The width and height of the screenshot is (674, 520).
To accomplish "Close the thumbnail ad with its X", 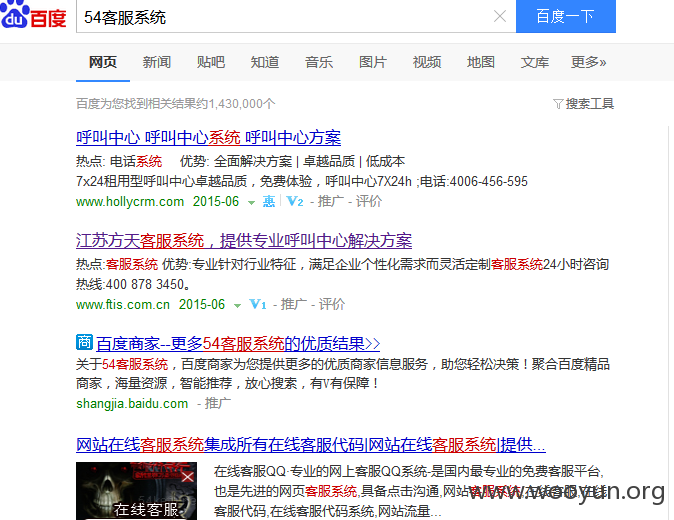I will 187,477.
